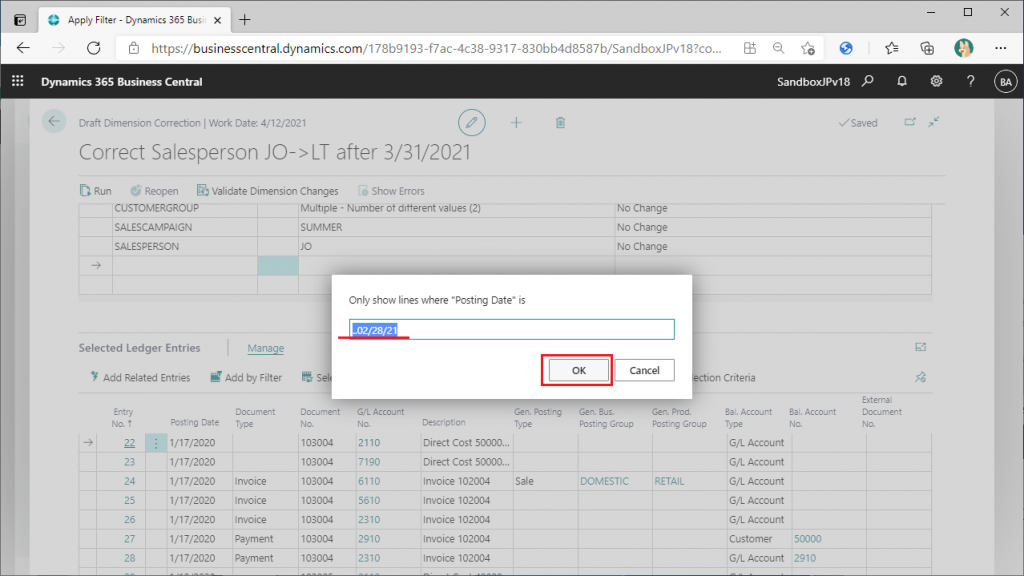1024x576 pixels.
Task: Go back using the page back arrow
Action: (54, 122)
